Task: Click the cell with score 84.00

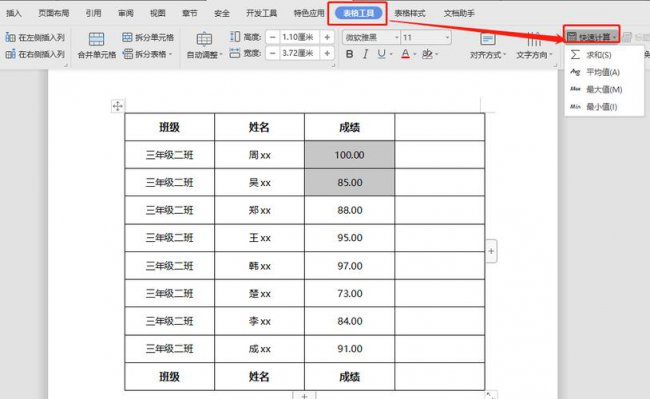Action: [349, 321]
